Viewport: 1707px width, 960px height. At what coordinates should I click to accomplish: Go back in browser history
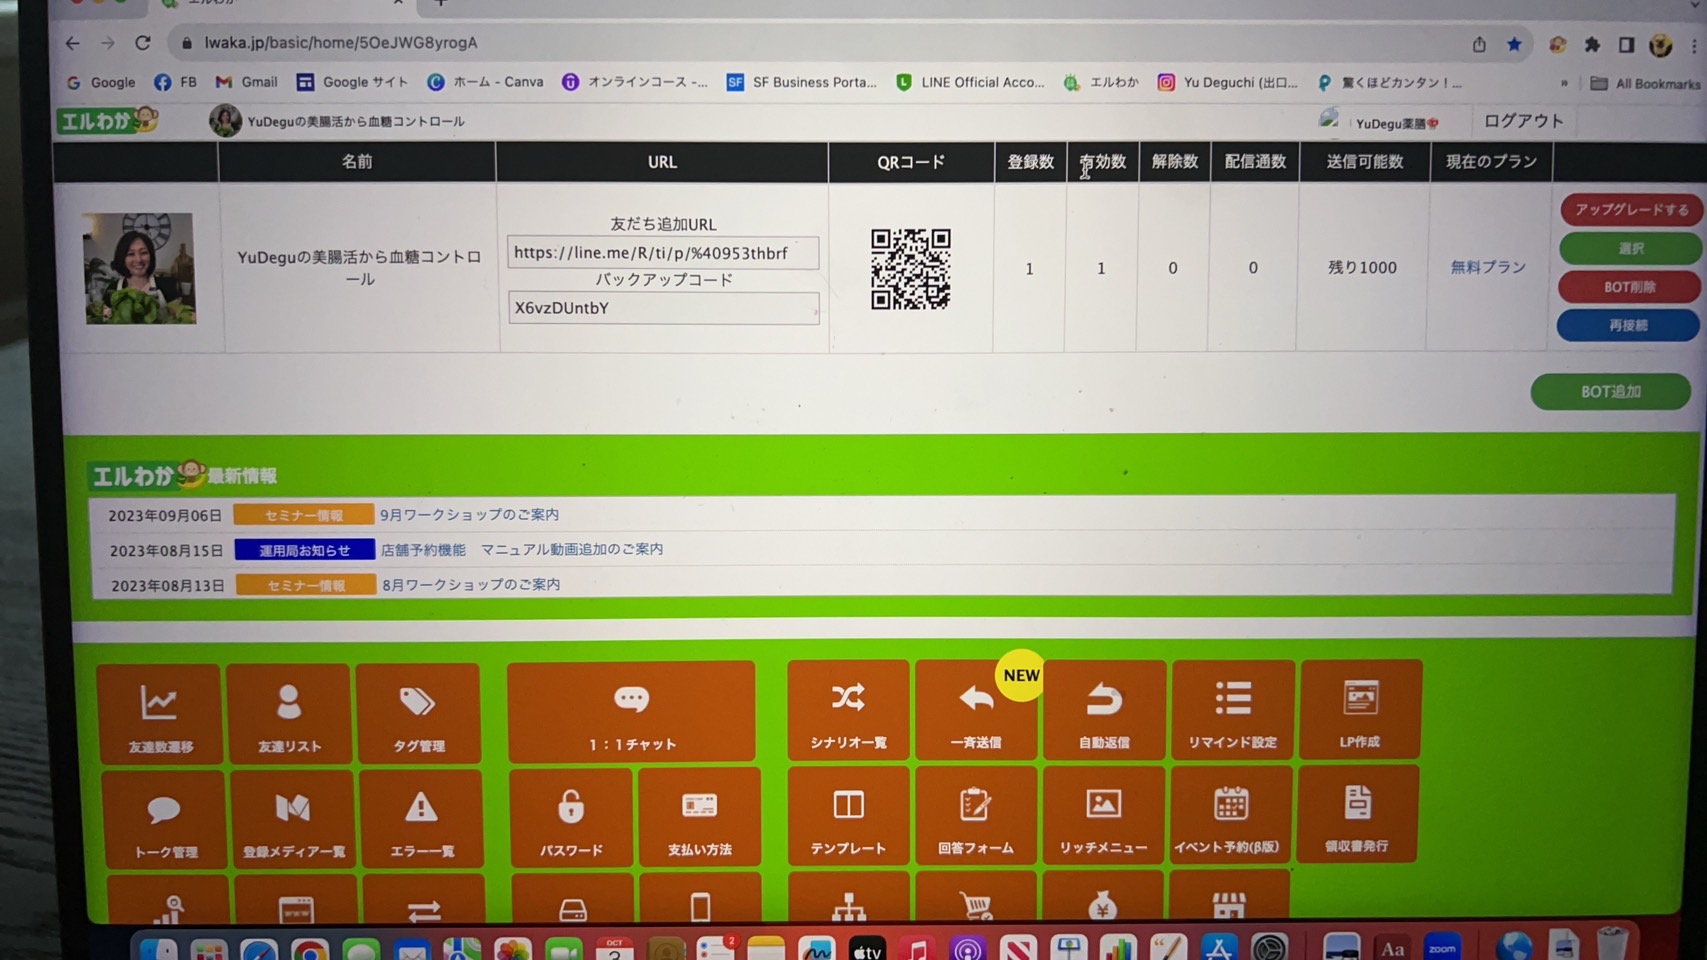(x=72, y=43)
